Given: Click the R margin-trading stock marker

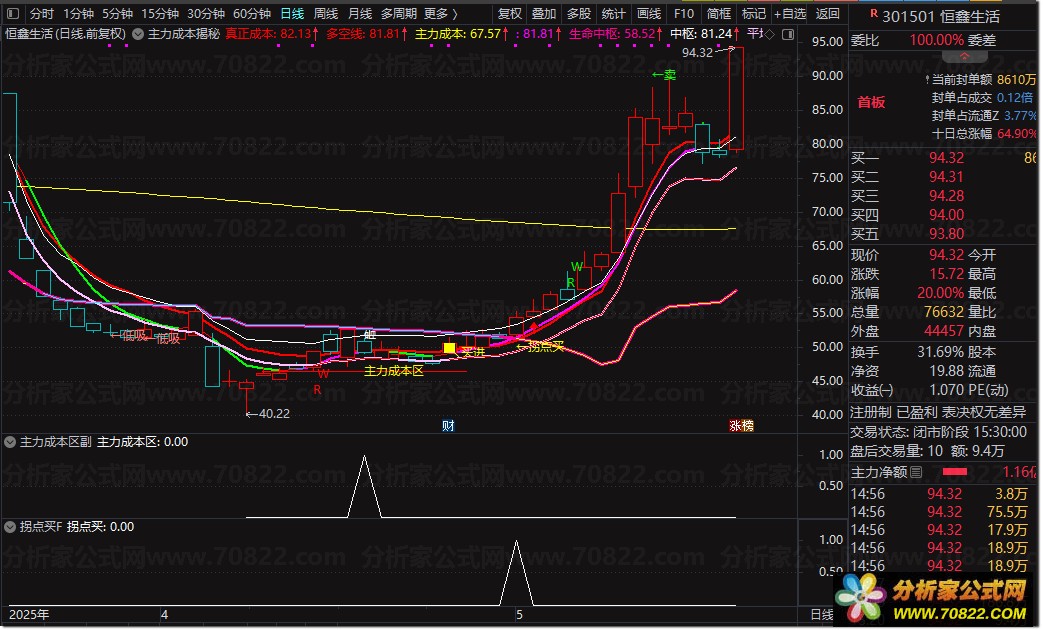Looking at the screenshot, I should [873, 13].
